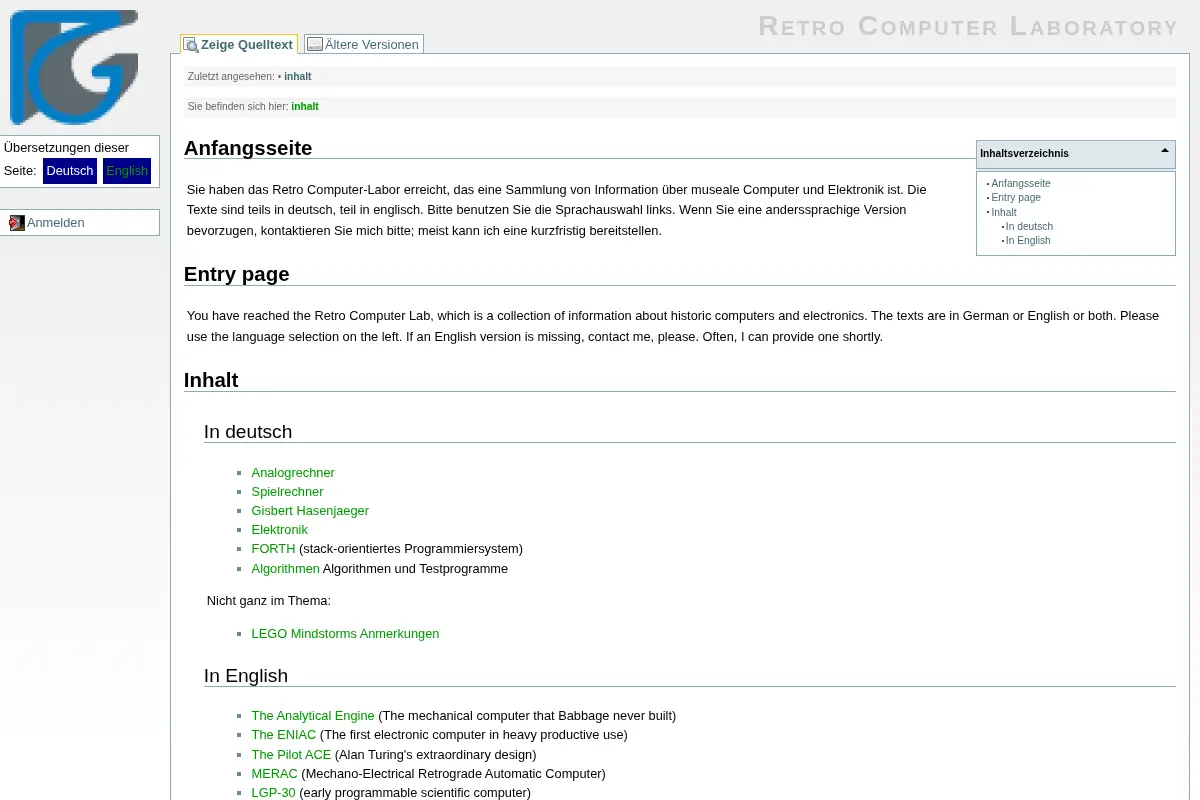Open the Spielrechner page
This screenshot has width=1200, height=800.
(x=287, y=492)
